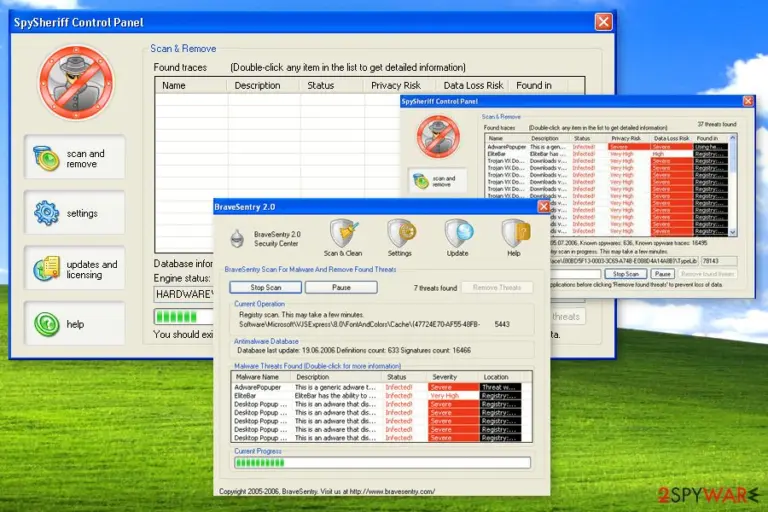Click the BraveSentry Help shield icon
The width and height of the screenshot is (768, 512).
pos(515,233)
